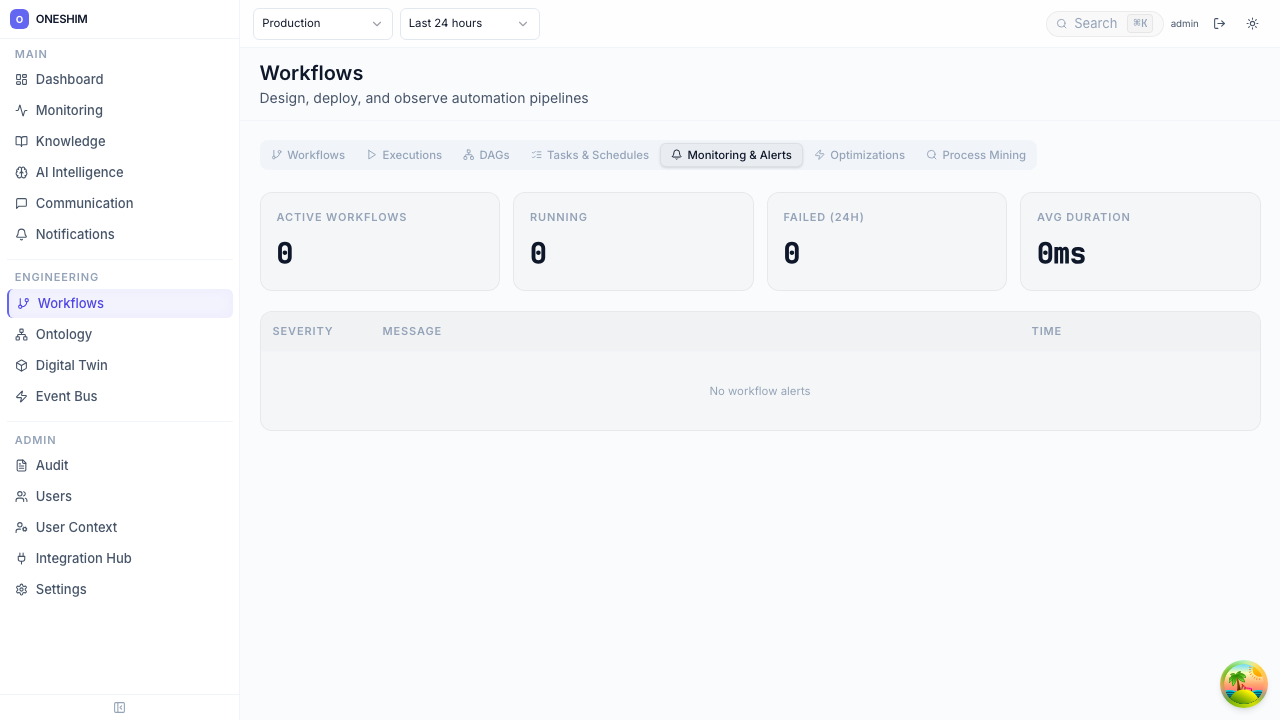Viewport: 1280px width, 720px height.
Task: Expand the Last 24 hours time selector
Action: click(x=469, y=23)
